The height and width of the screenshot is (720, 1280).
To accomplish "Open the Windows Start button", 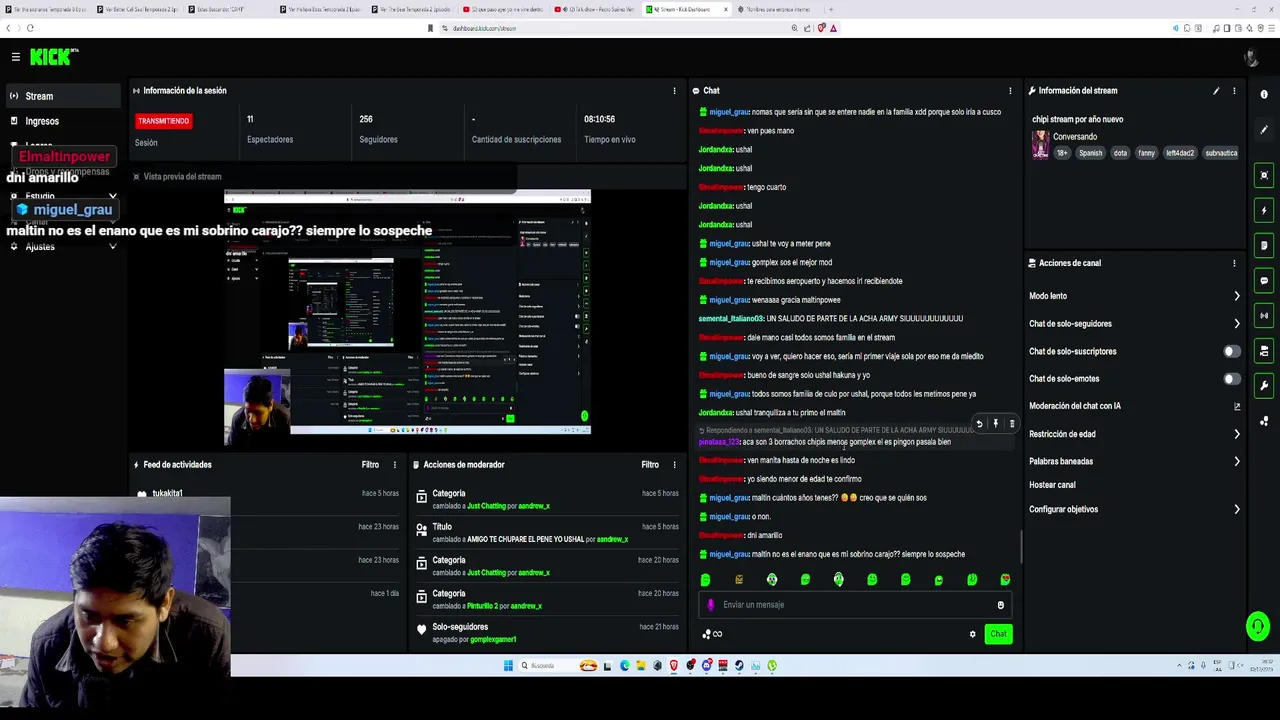I will (x=508, y=666).
